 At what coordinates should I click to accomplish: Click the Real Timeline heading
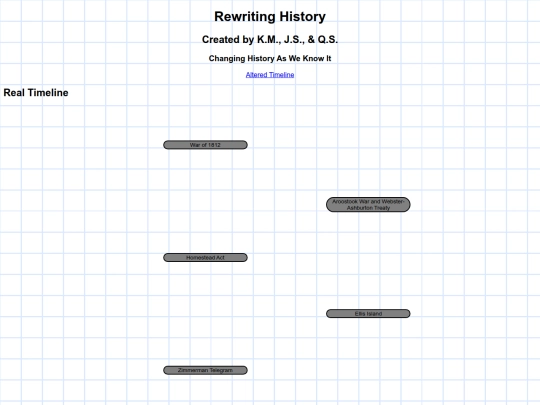(36, 93)
